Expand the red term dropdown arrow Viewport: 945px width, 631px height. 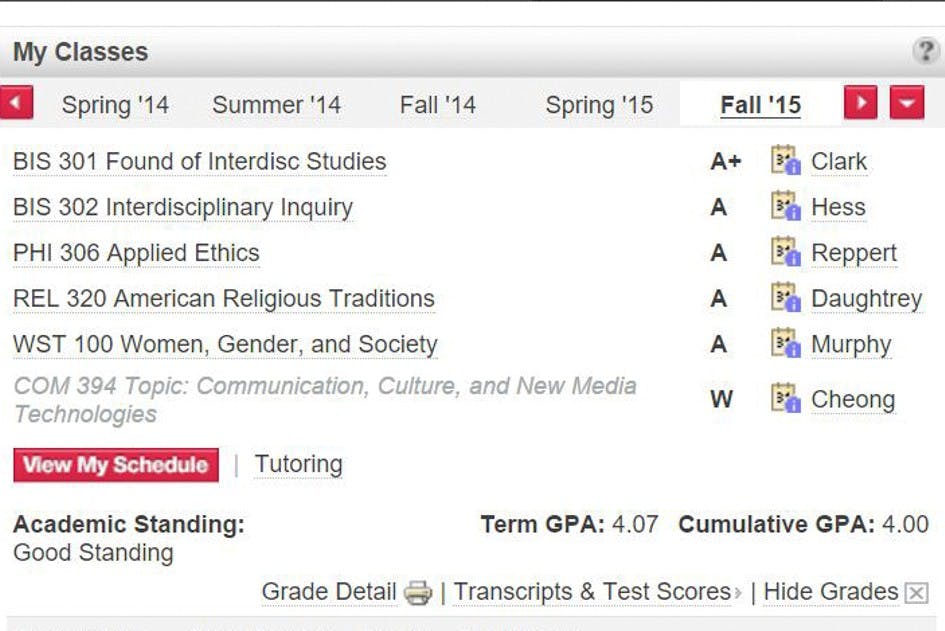(906, 103)
